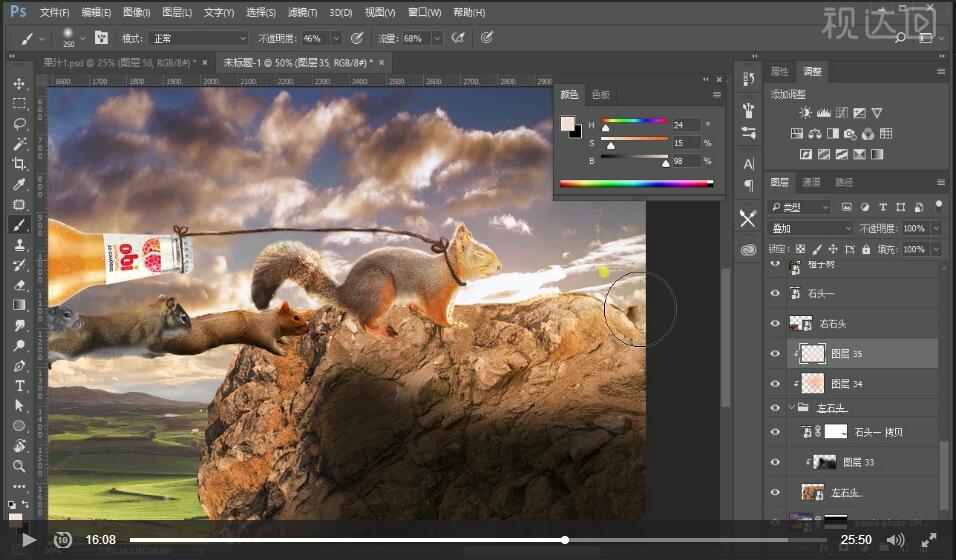Select the Horizontal Type tool

click(x=19, y=386)
